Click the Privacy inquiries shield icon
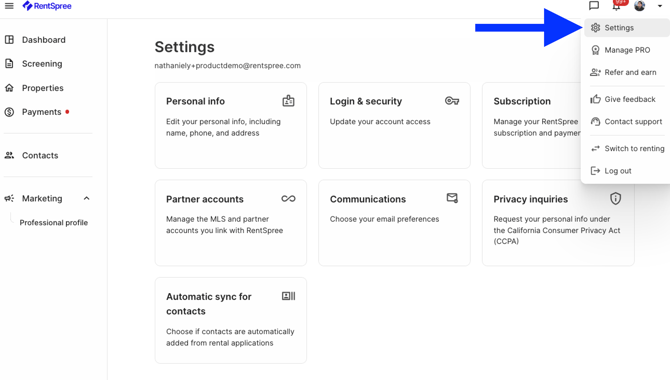This screenshot has height=380, width=670. pyautogui.click(x=615, y=198)
